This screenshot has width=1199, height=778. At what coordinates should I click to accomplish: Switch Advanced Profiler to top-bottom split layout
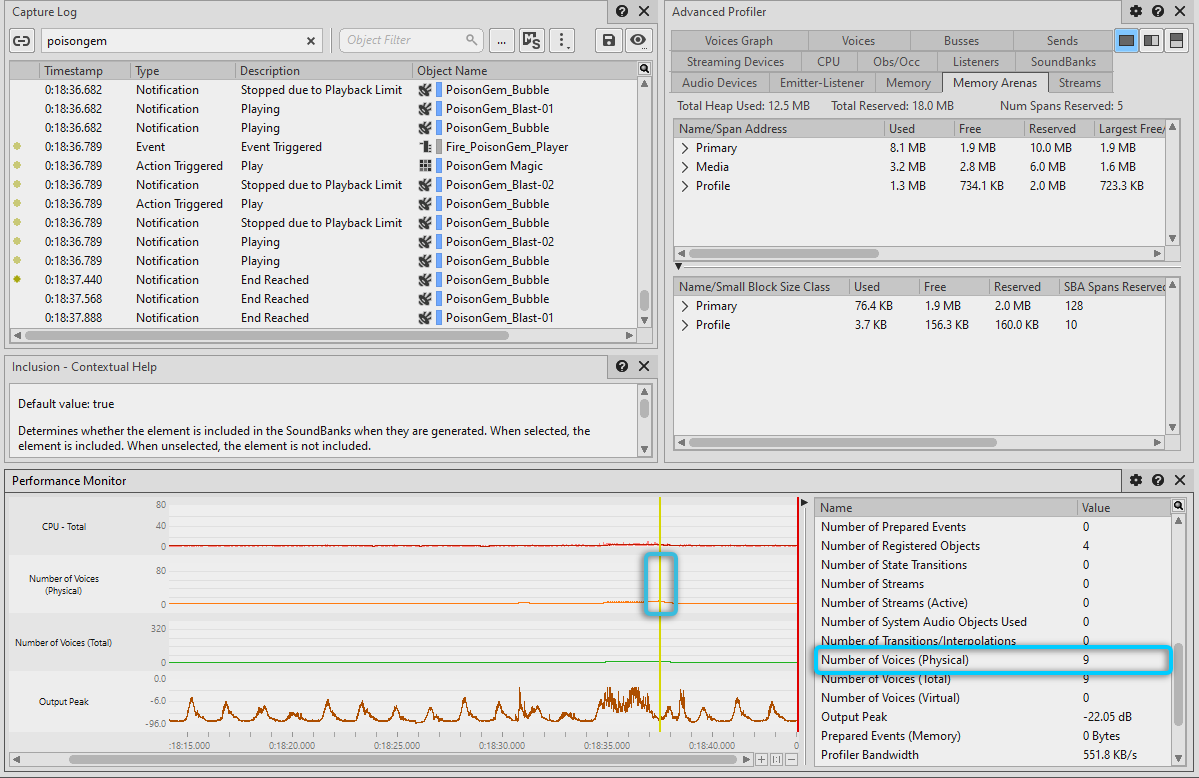[x=1176, y=41]
